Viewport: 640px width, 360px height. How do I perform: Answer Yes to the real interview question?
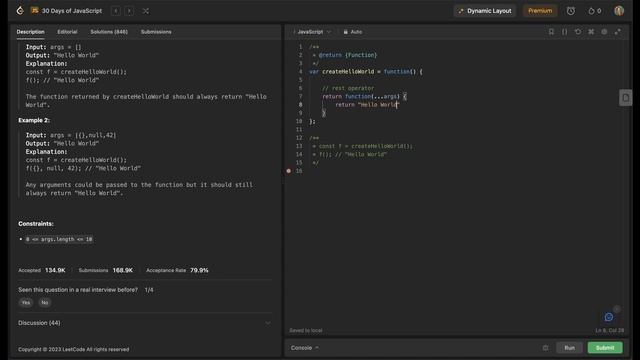[x=26, y=302]
